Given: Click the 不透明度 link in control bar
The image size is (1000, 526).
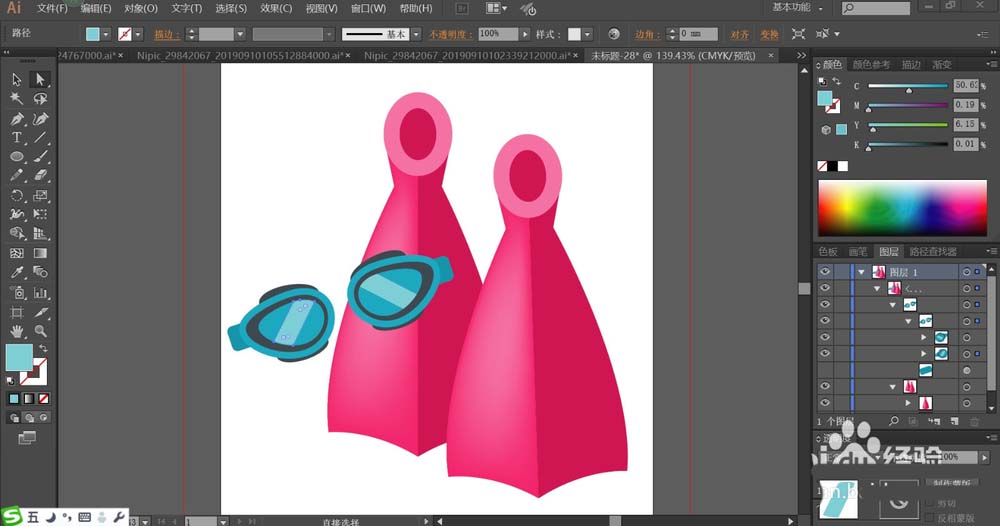Looking at the screenshot, I should [450, 34].
